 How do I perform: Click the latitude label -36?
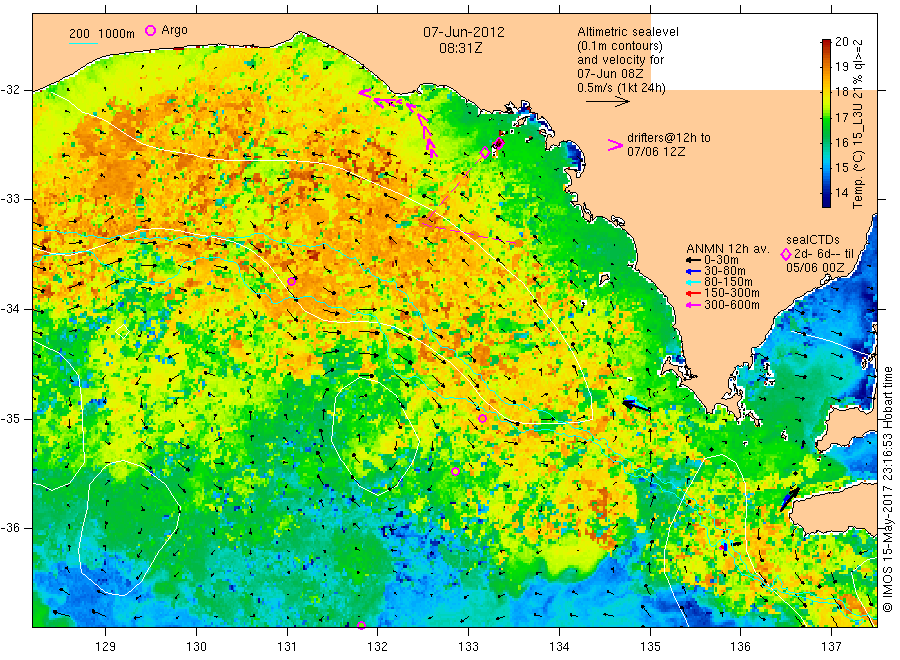(10, 528)
